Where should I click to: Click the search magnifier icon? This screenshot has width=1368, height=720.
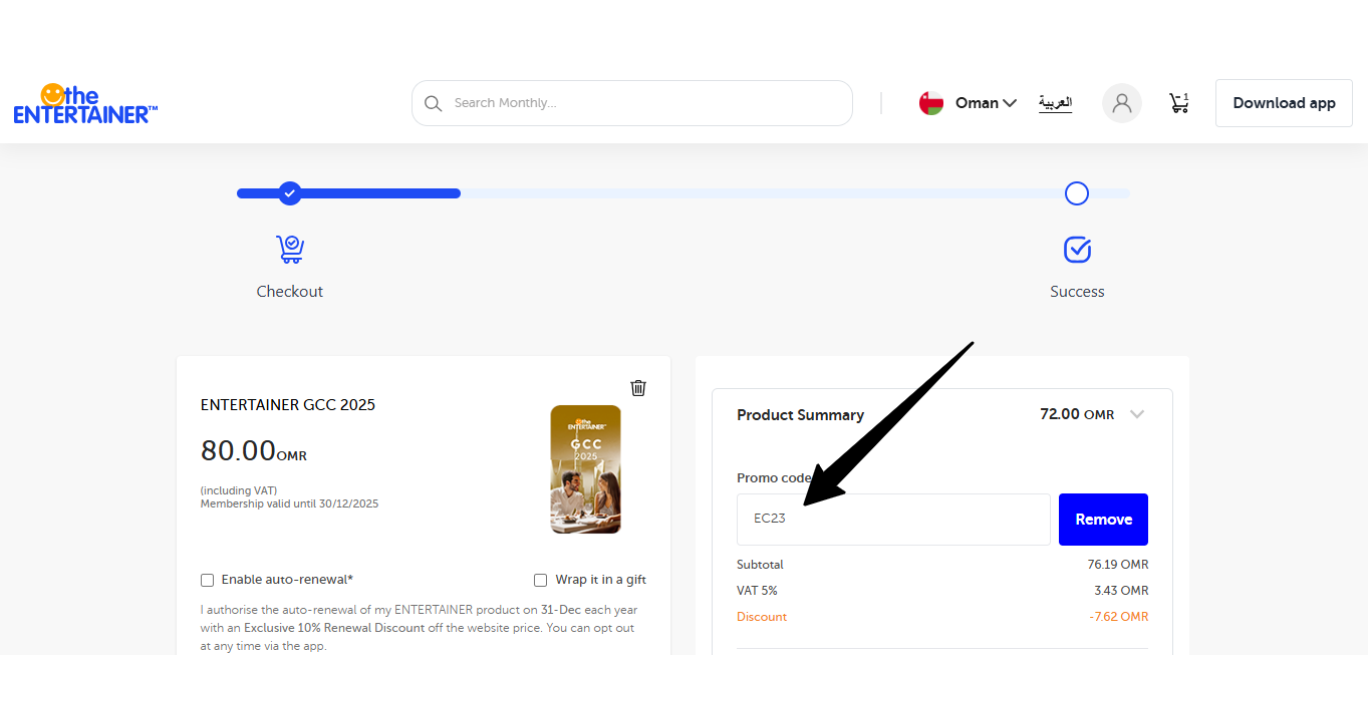pos(433,103)
